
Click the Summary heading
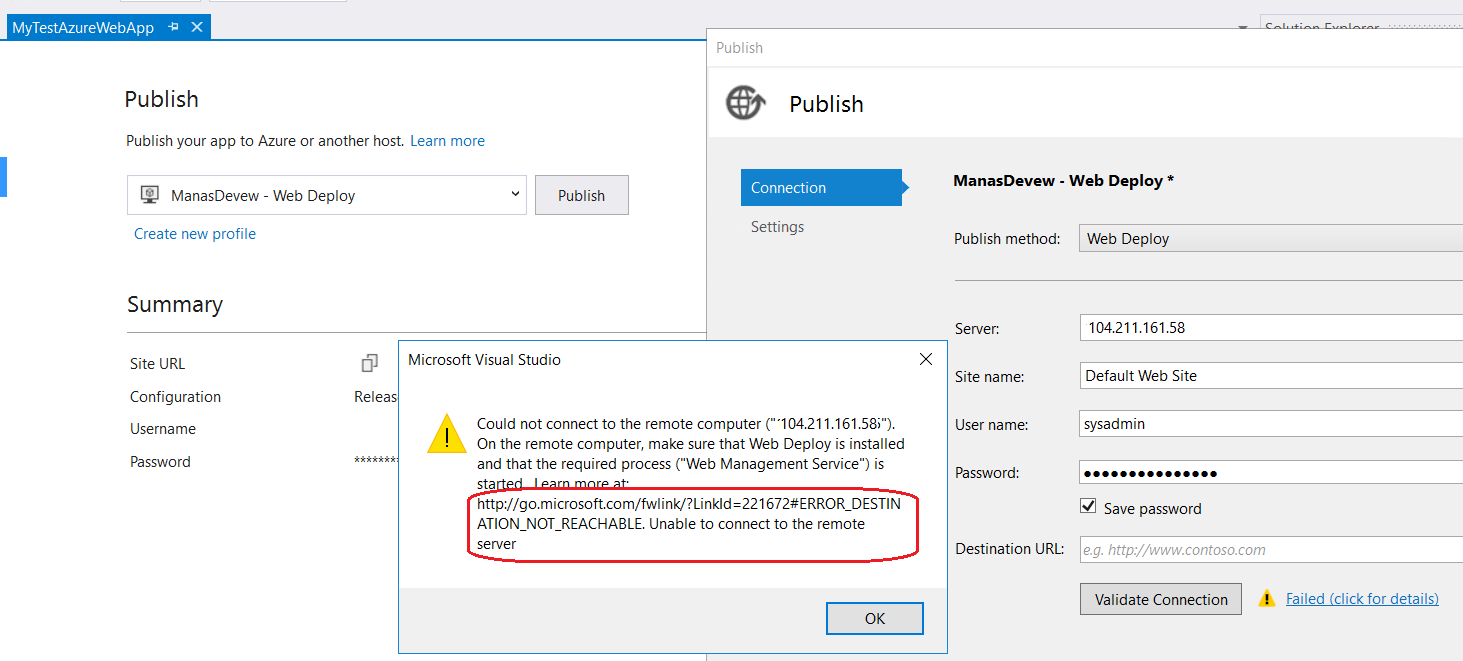pos(175,304)
